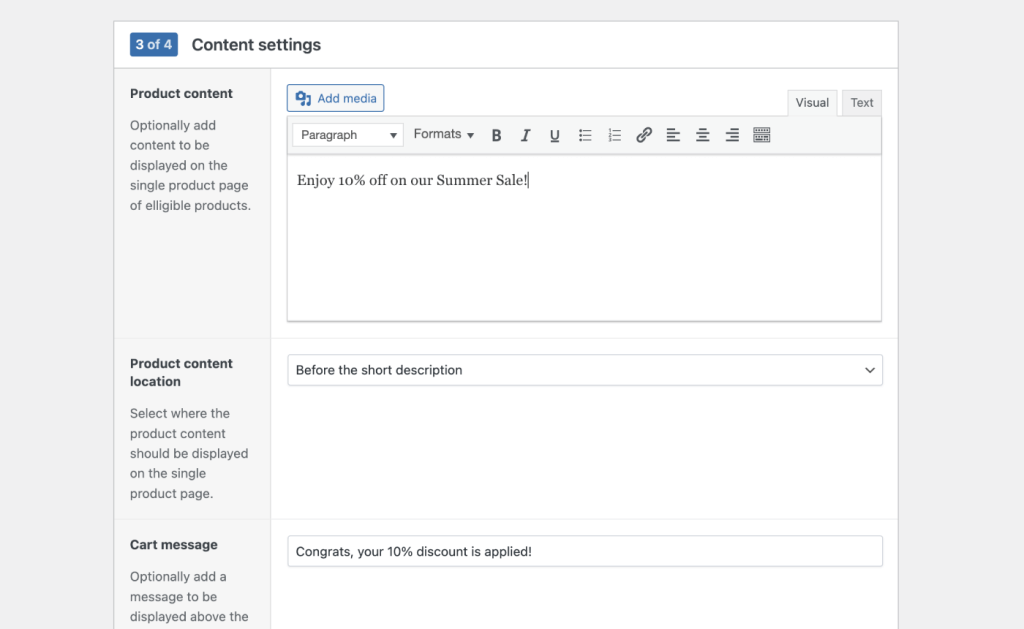This screenshot has height=629, width=1024.
Task: Insert a link in the product content
Action: [x=643, y=135]
